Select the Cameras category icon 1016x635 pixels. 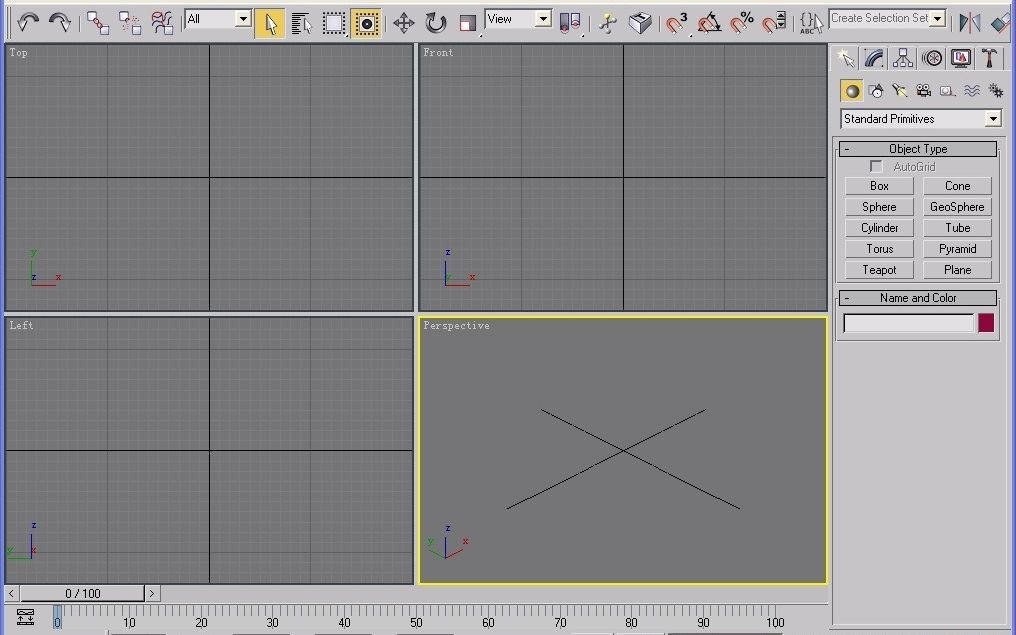point(923,90)
